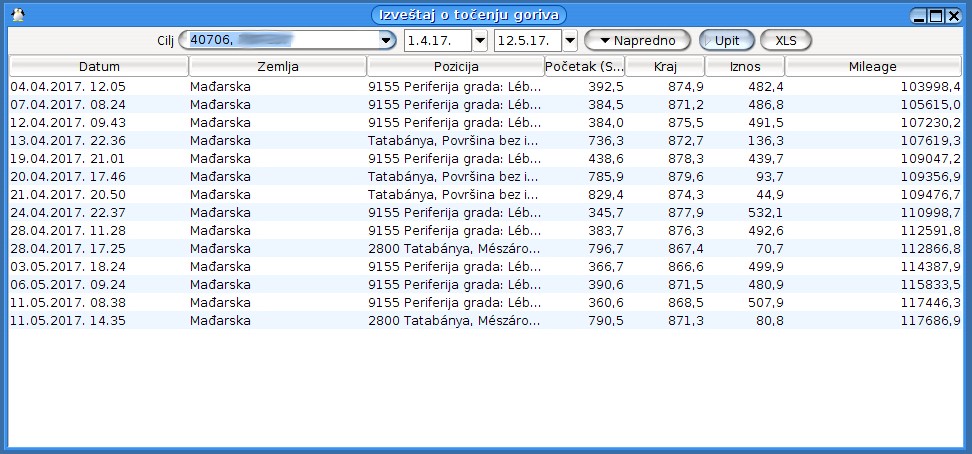
Task: Click the penguin window menu icon
Action: tap(15, 15)
